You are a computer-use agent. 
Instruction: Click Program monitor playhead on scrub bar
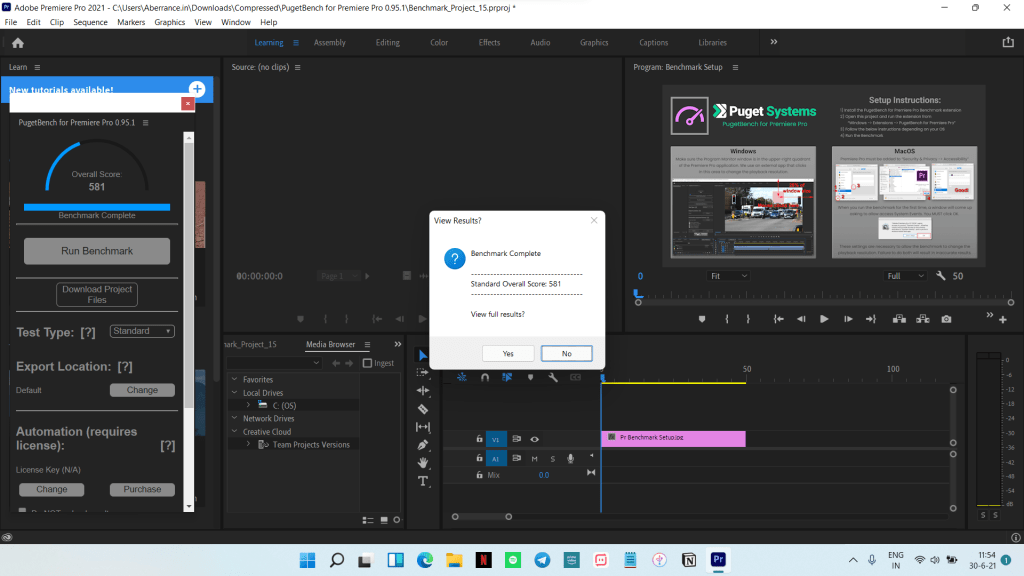coord(637,295)
